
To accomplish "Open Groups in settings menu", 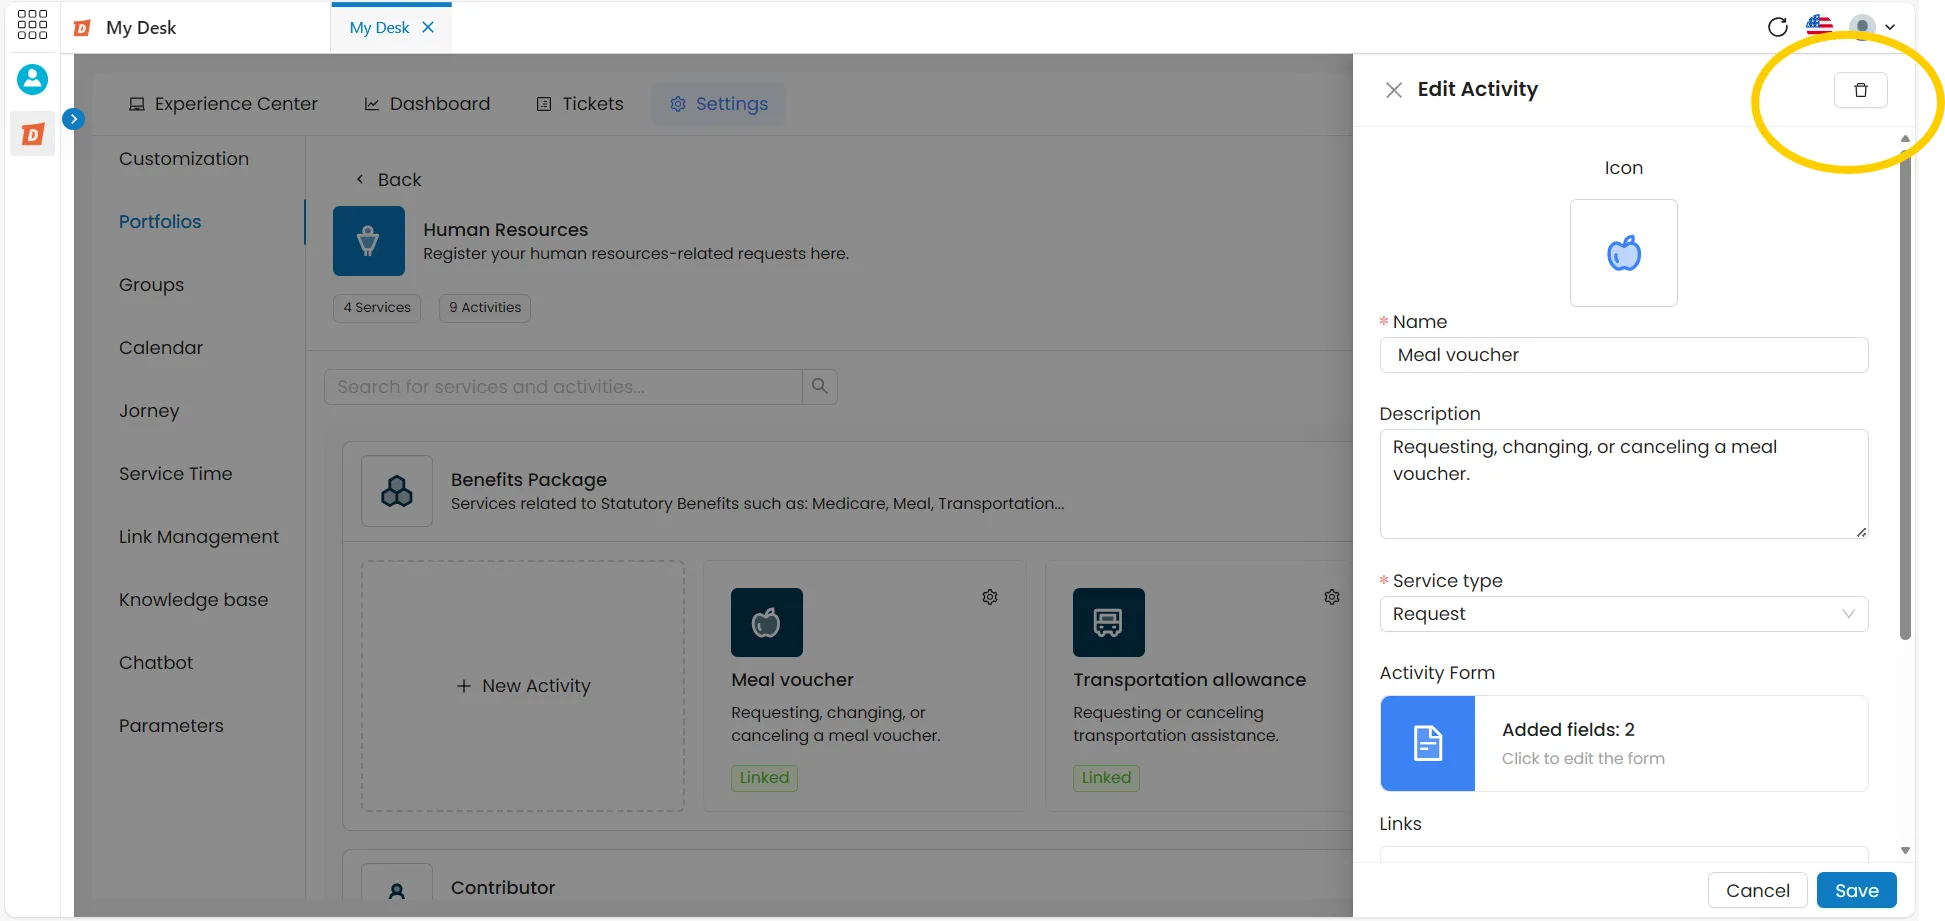I will pos(151,285).
